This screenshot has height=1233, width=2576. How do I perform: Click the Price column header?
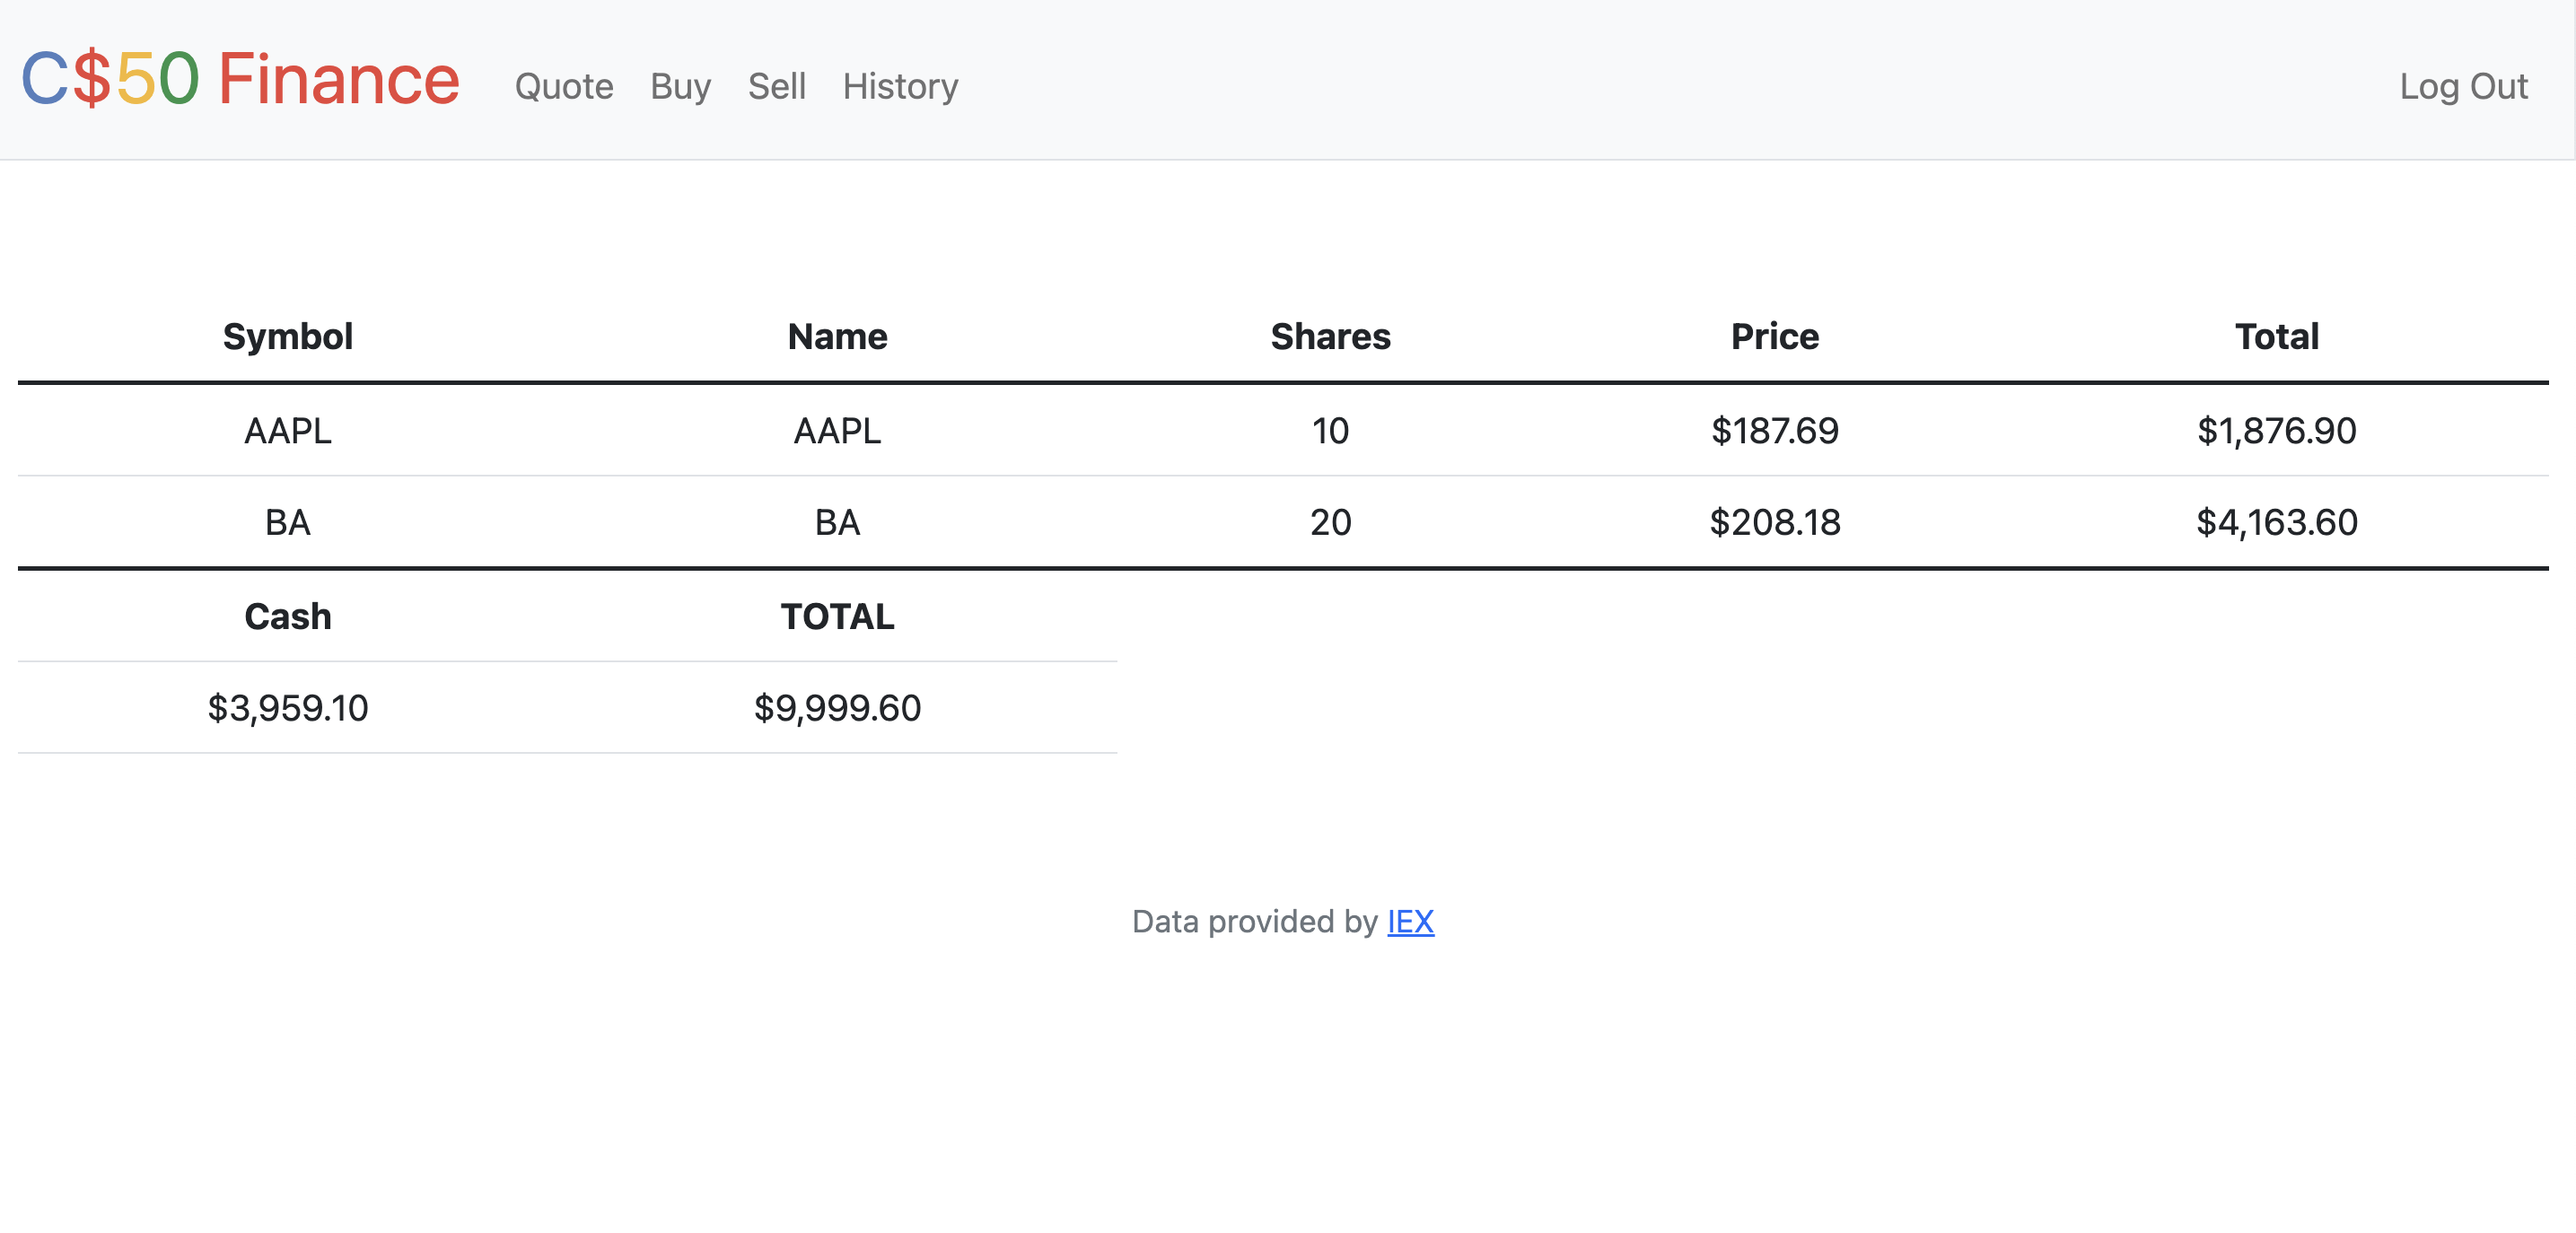pos(1775,337)
